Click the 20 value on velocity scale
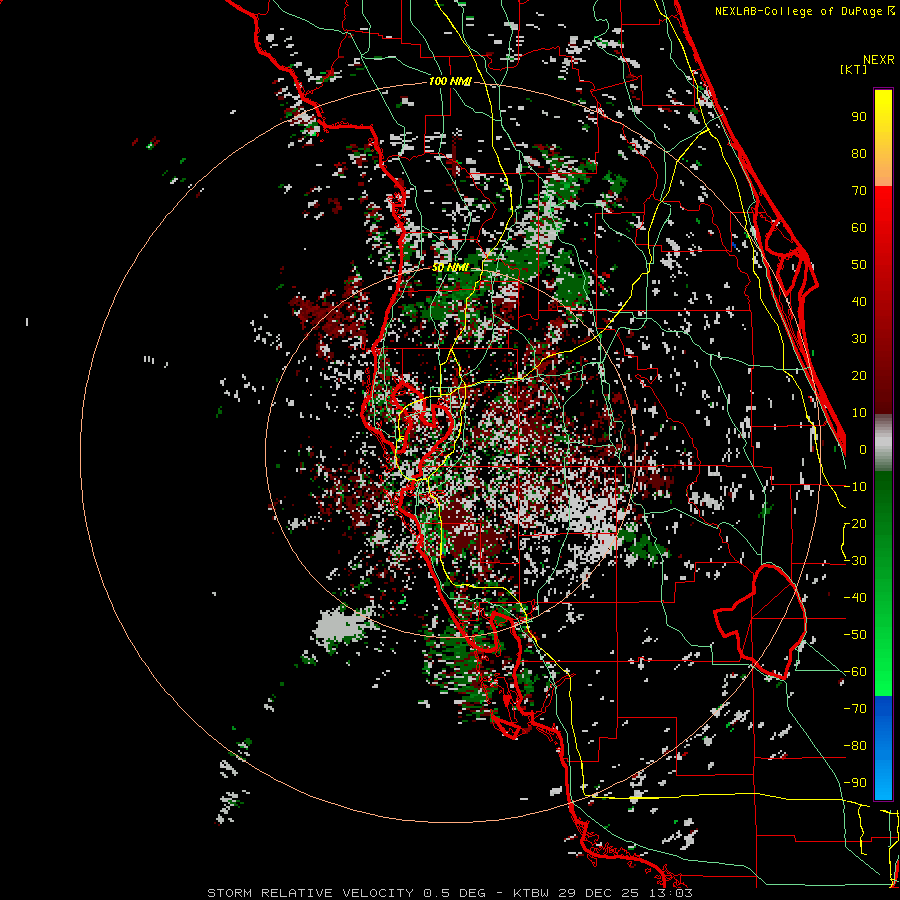This screenshot has height=900, width=900. coord(859,375)
